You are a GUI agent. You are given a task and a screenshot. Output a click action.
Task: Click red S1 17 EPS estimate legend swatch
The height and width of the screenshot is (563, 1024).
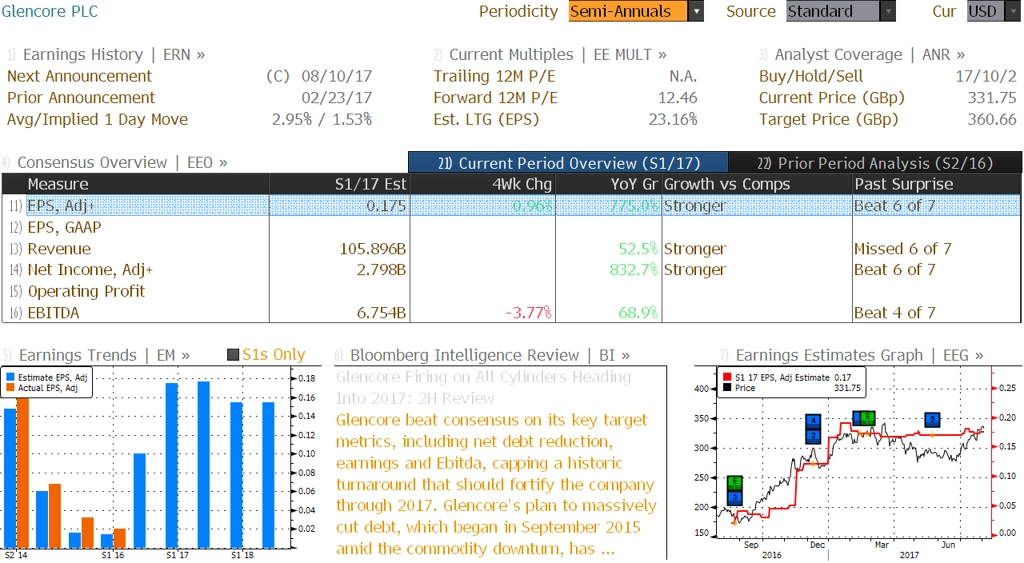727,377
